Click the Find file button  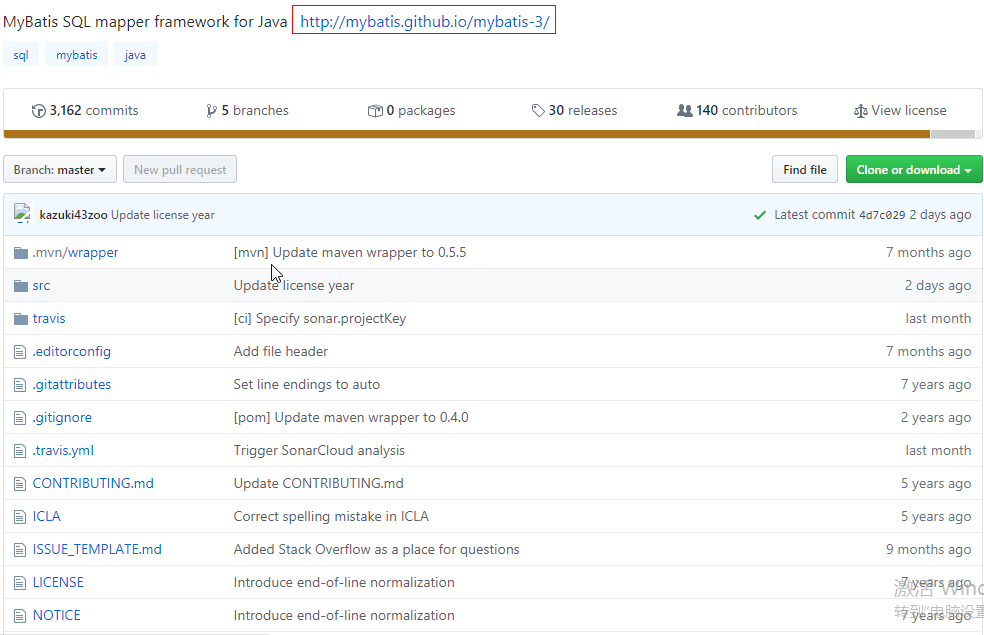pyautogui.click(x=805, y=169)
